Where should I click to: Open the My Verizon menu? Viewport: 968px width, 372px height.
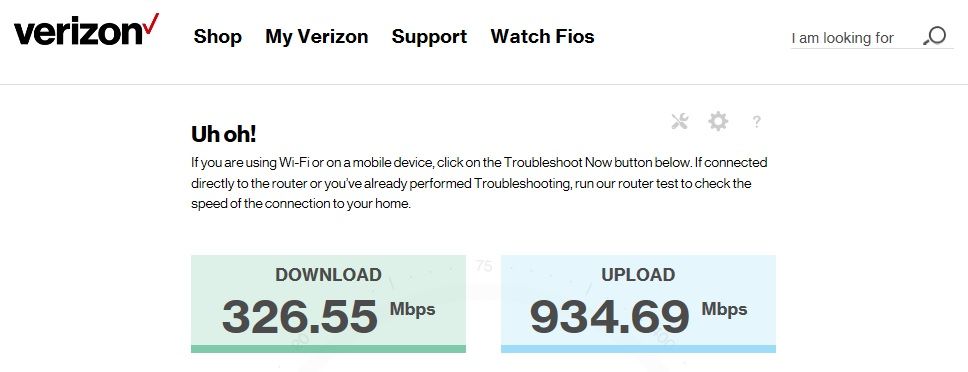pos(317,36)
